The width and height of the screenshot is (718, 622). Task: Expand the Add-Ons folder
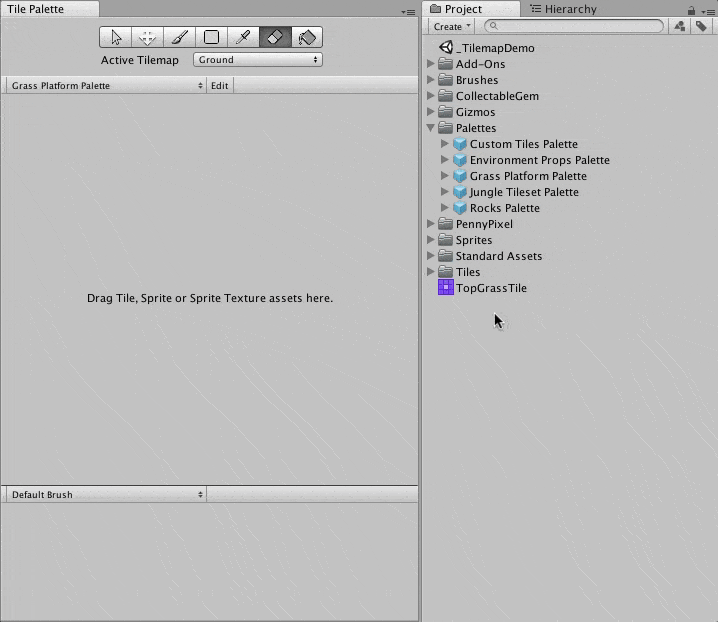430,64
